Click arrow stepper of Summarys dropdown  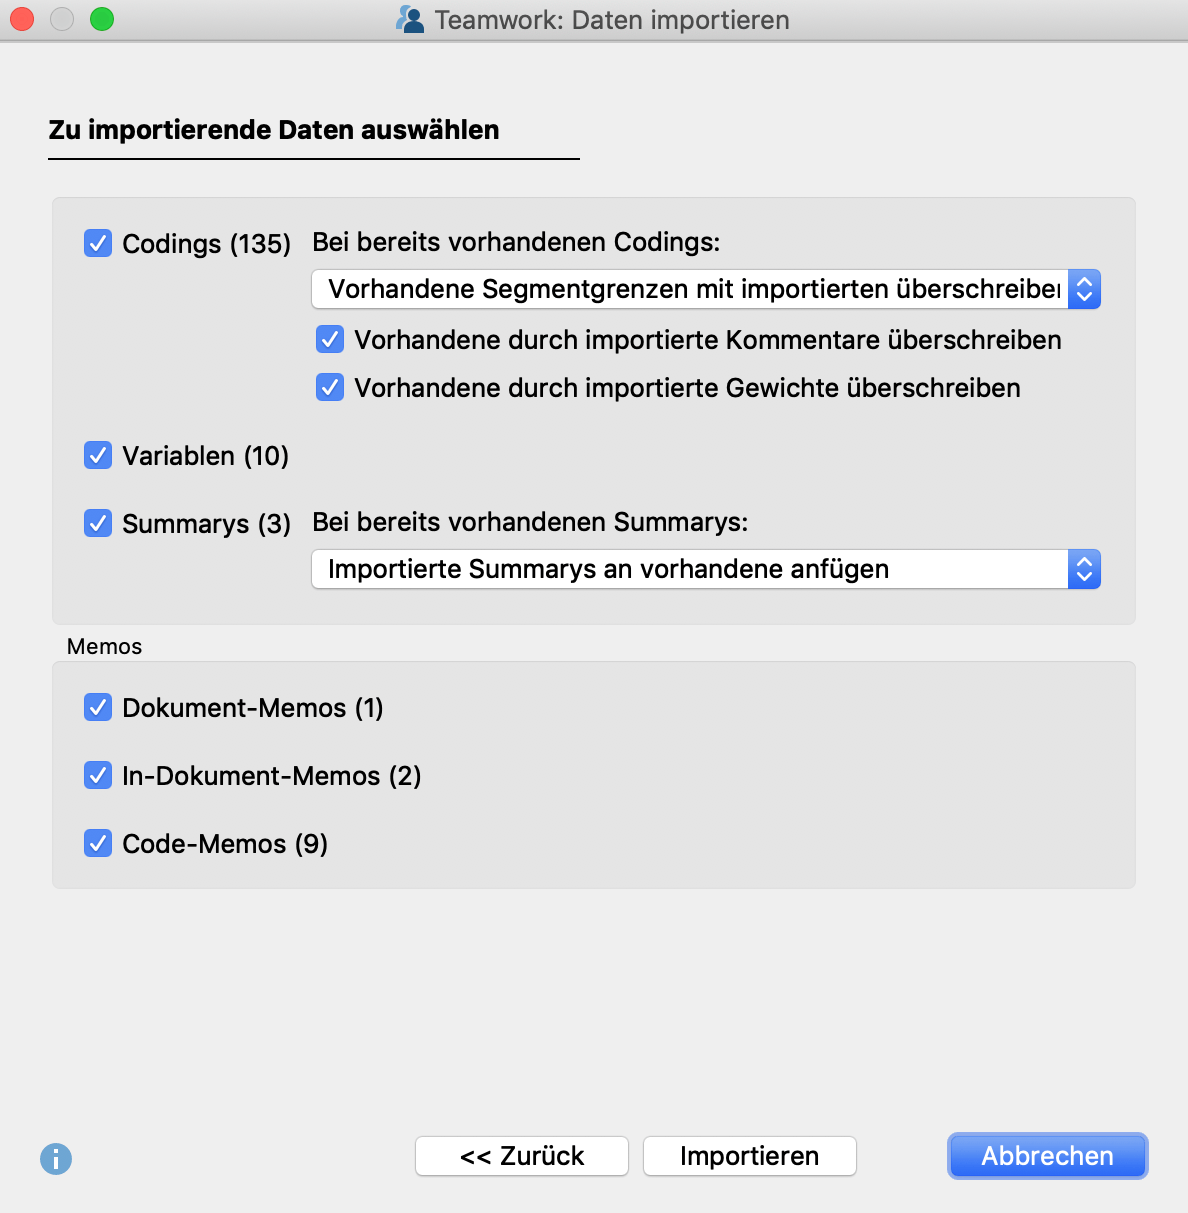click(x=1084, y=569)
